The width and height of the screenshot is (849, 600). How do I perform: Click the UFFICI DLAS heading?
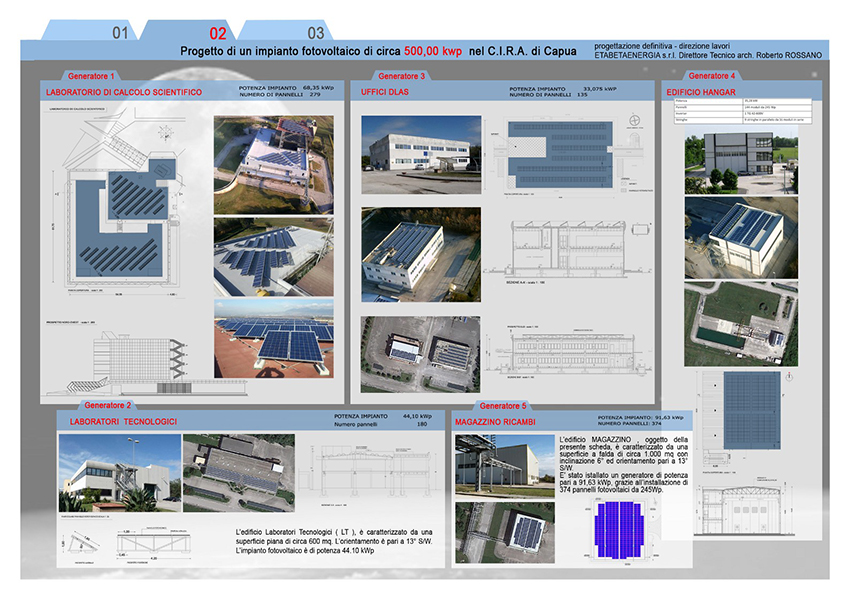click(387, 93)
